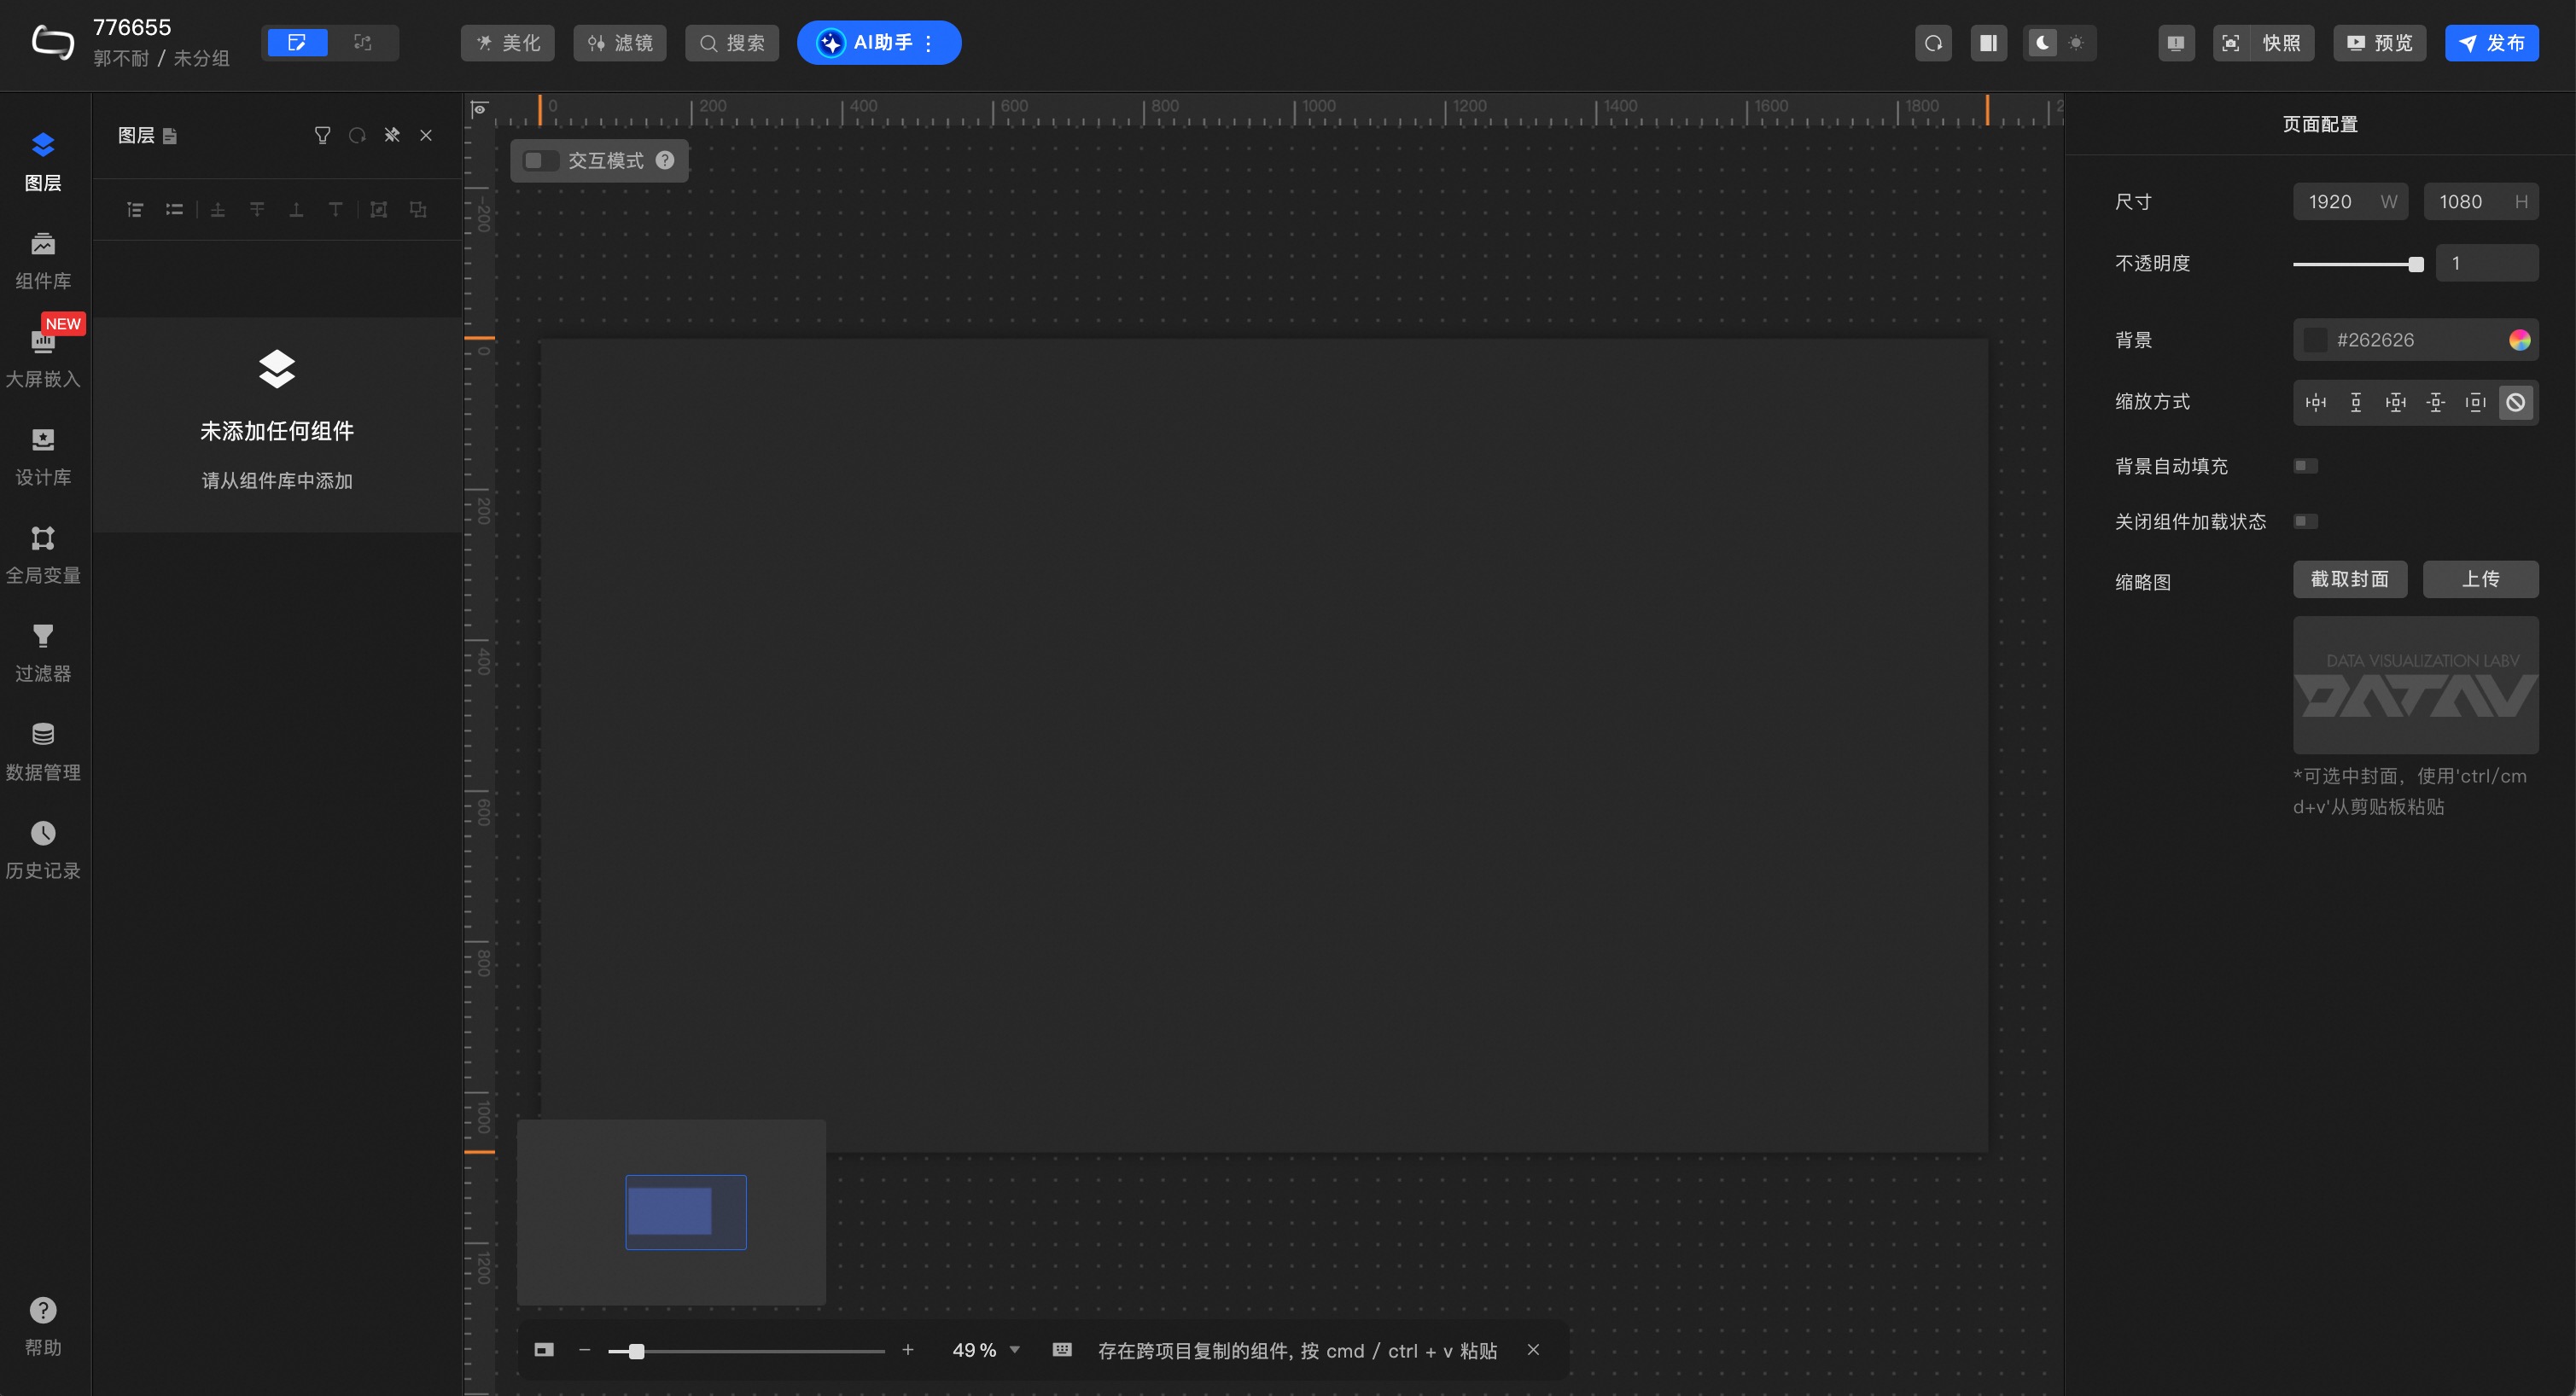Screen dimensions: 2576x1396
Task: Click the pin icon in layers panel
Action: point(392,135)
